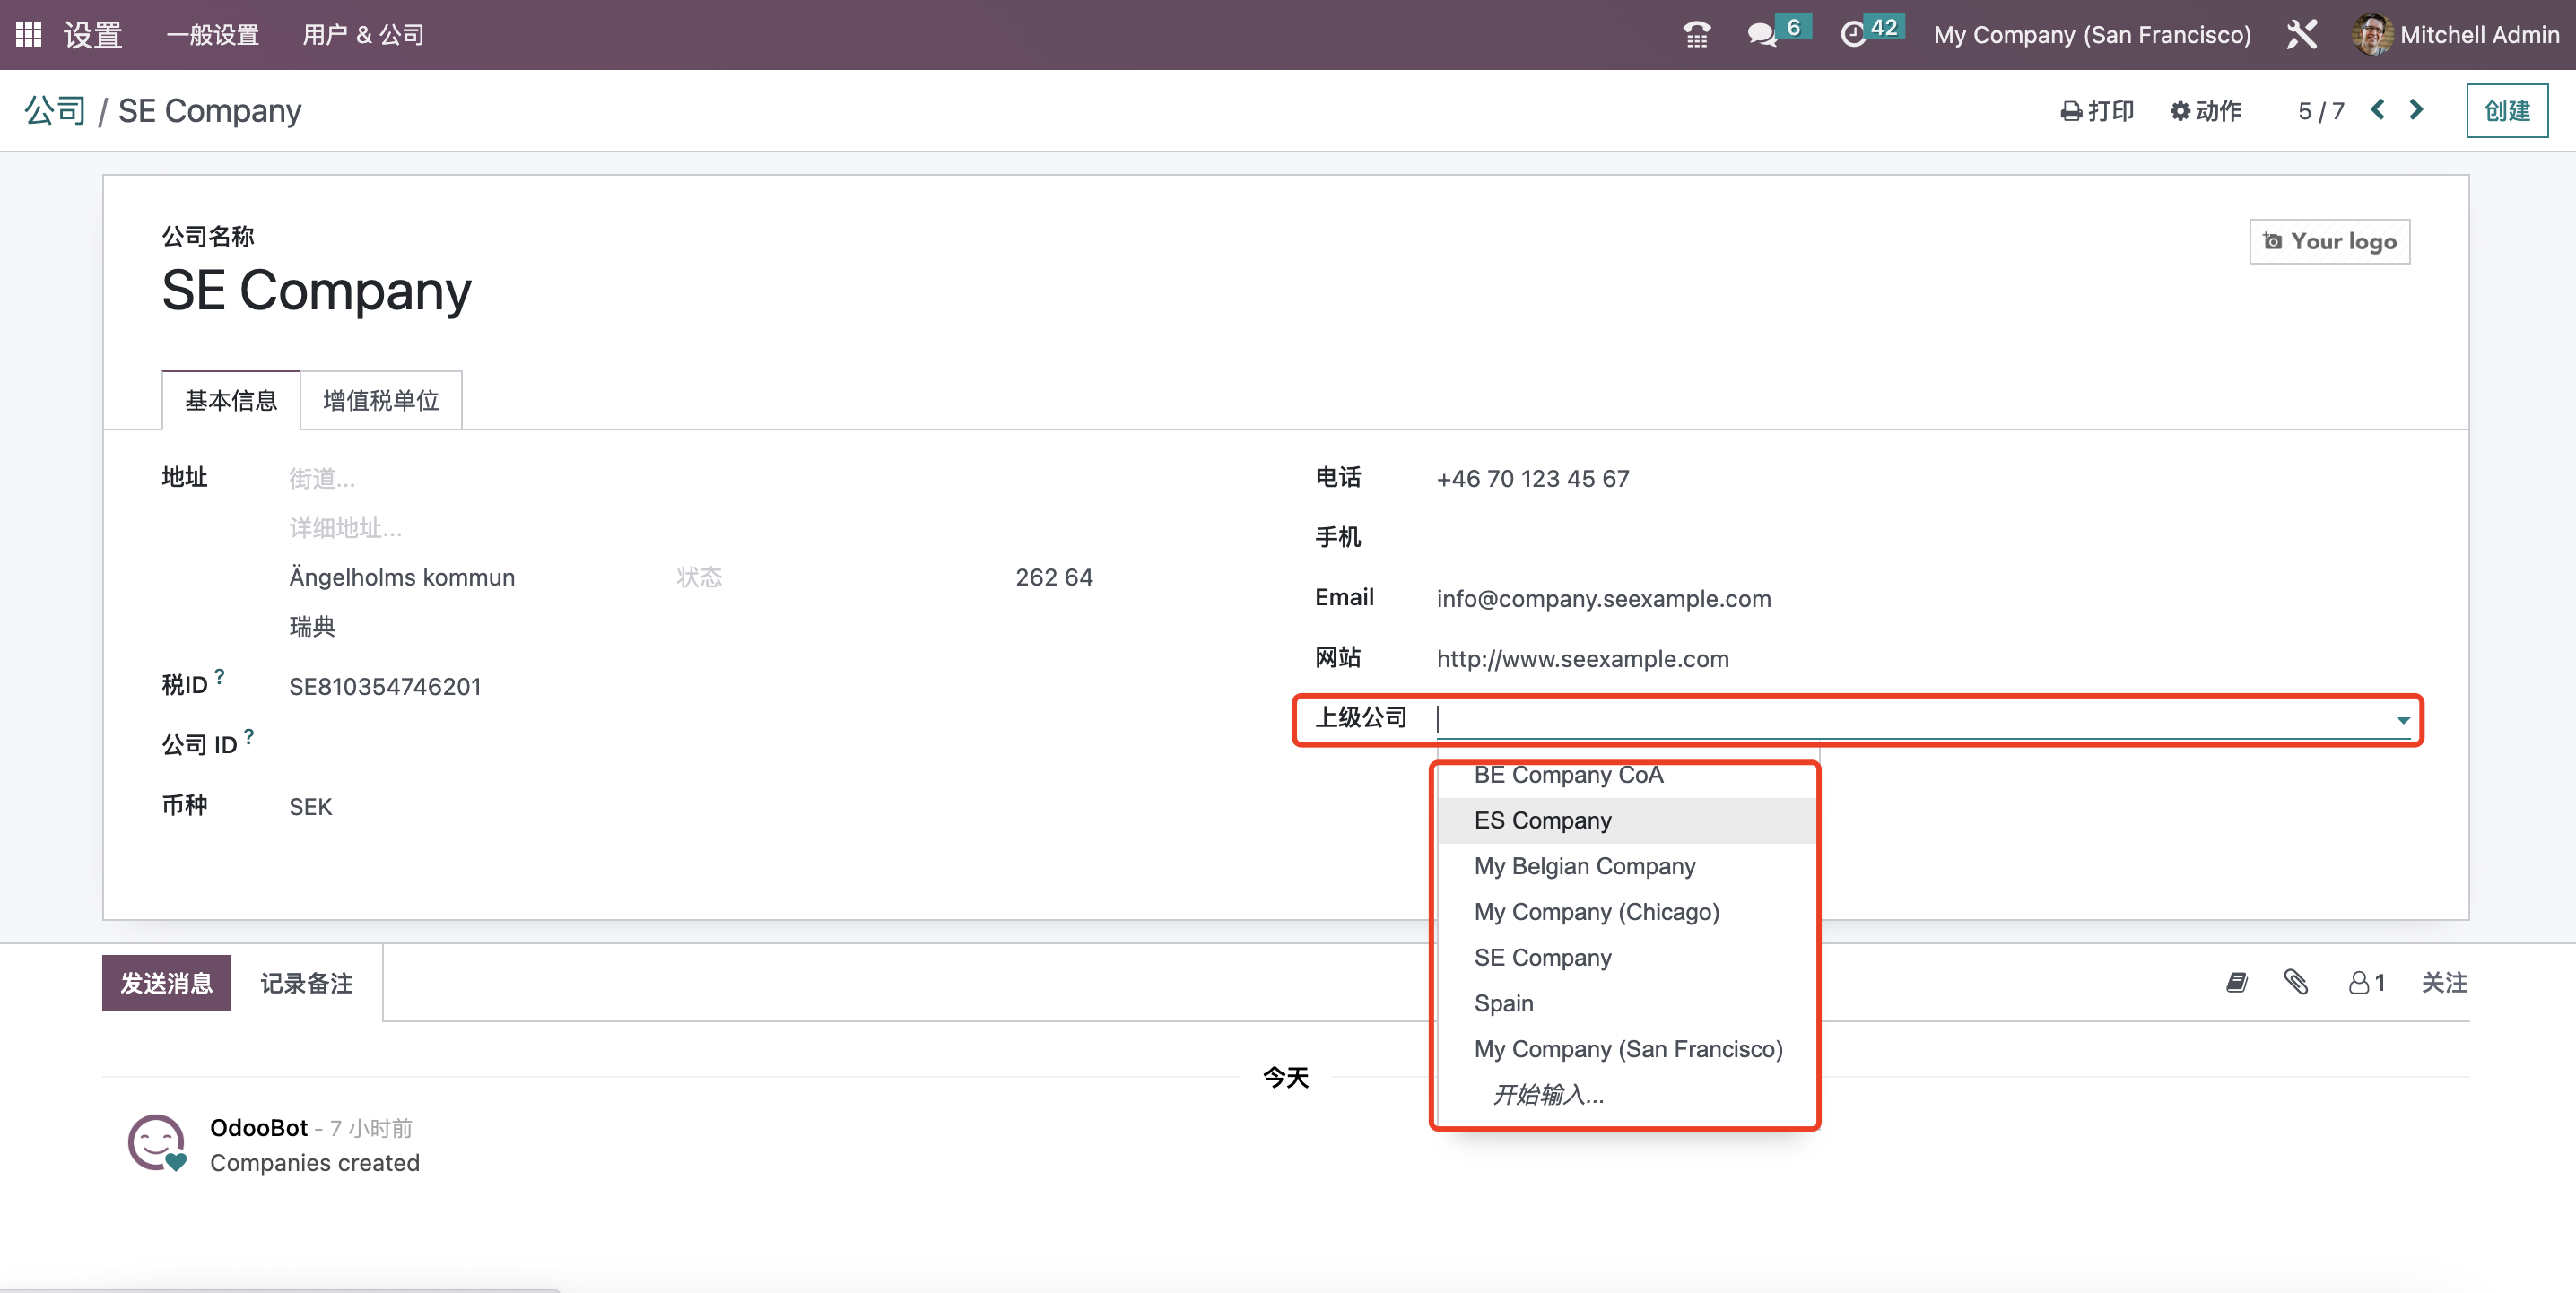Click Mitchell Admin user avatar
This screenshot has height=1293, width=2576.
(2372, 35)
